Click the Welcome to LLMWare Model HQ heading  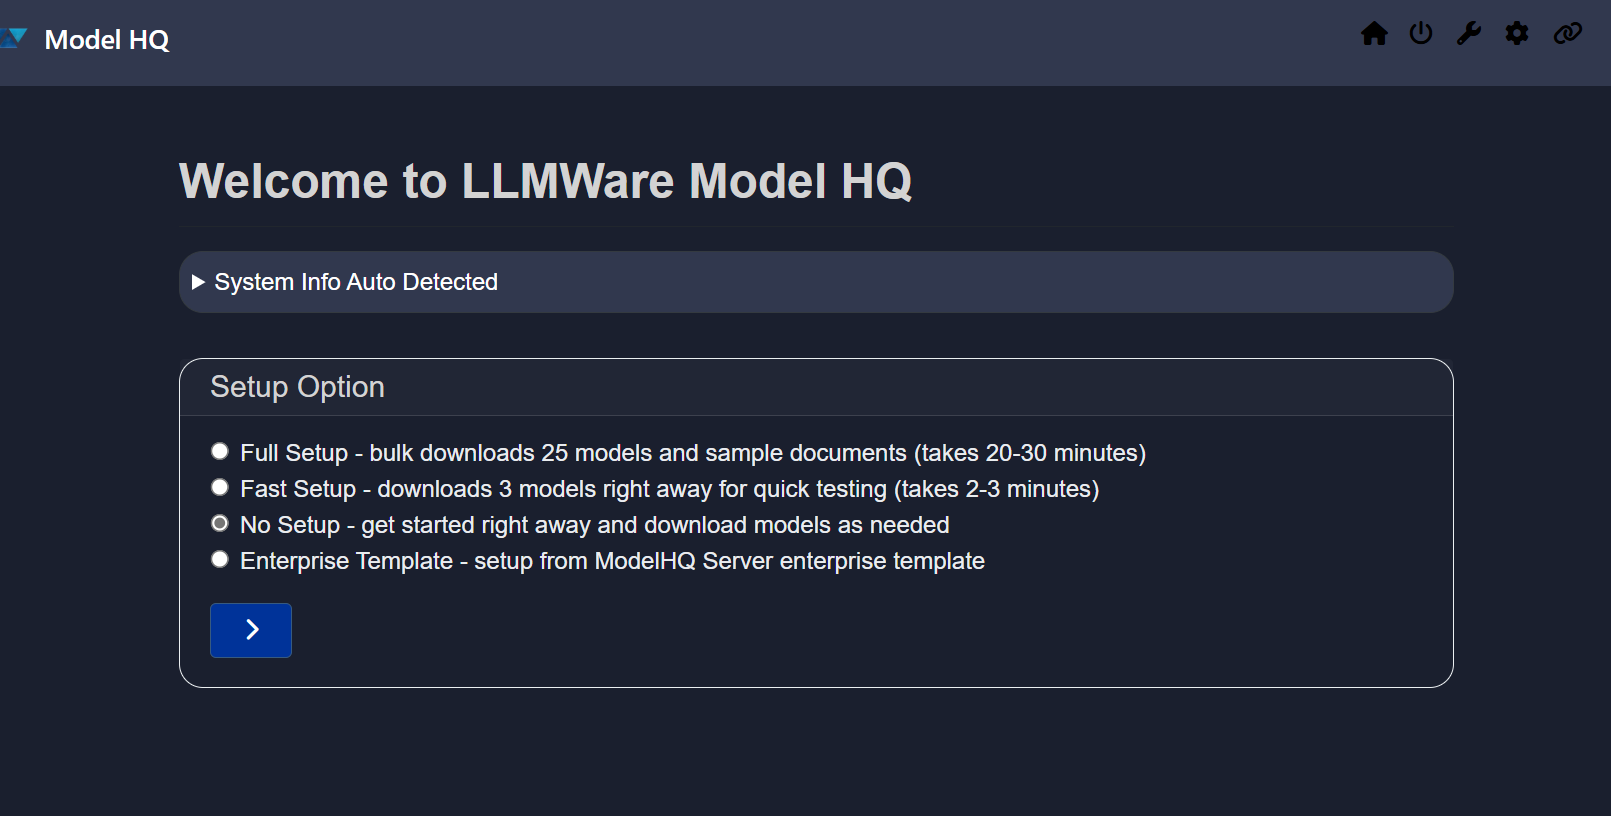(x=545, y=182)
